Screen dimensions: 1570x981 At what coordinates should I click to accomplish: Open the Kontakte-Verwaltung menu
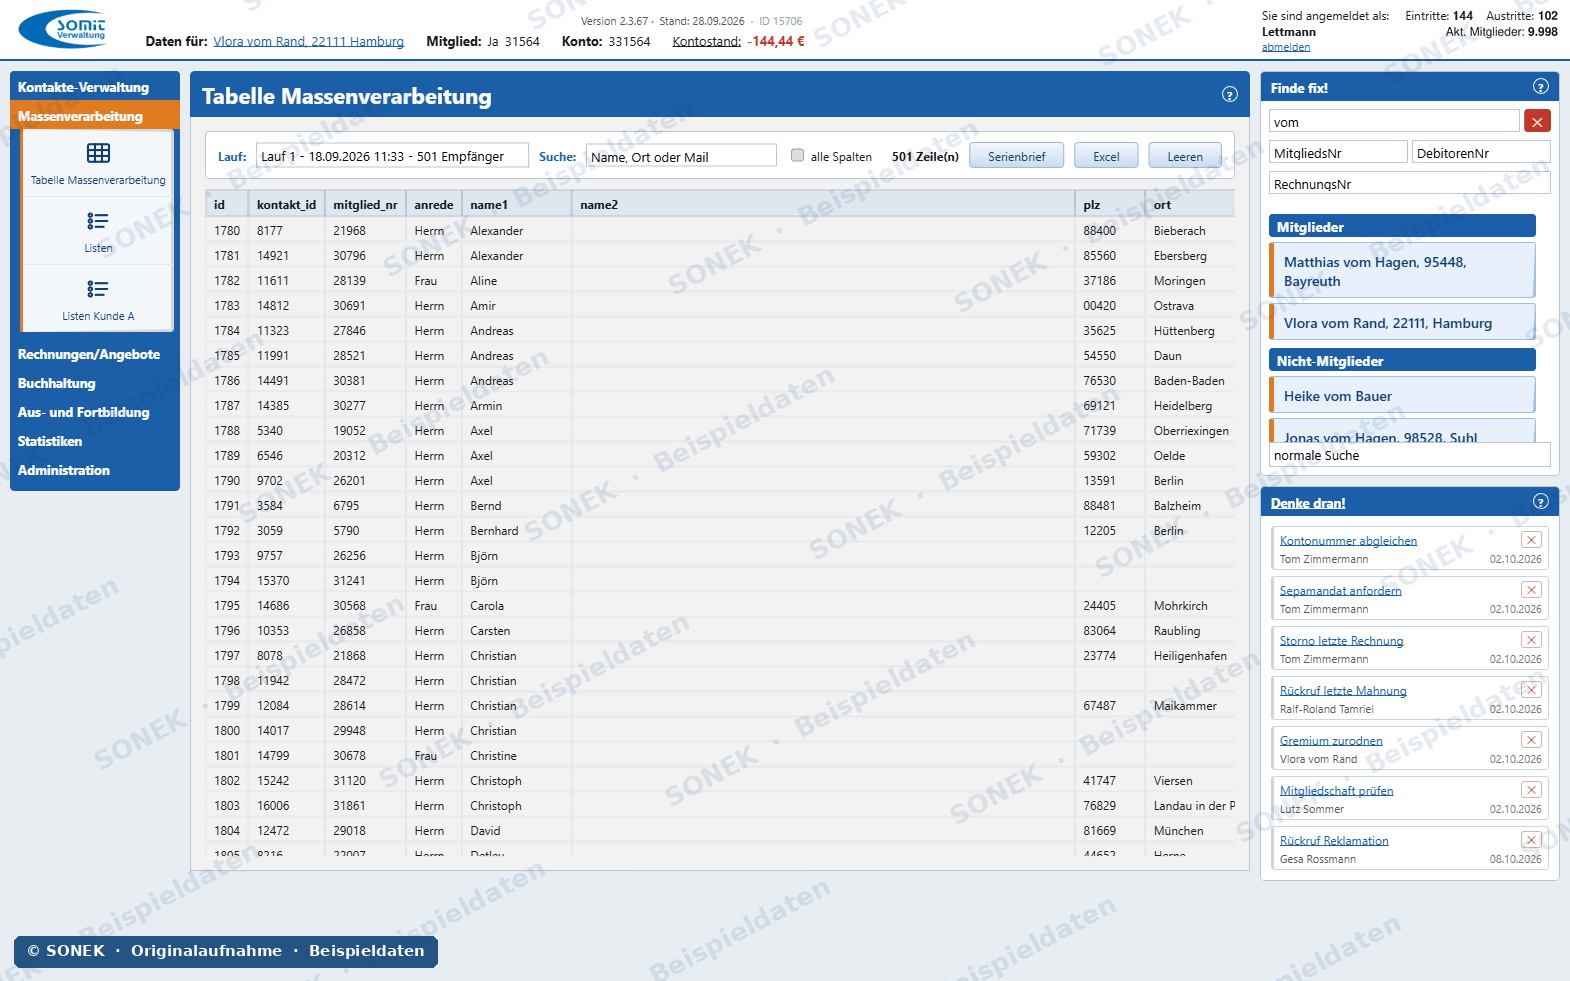pos(95,87)
